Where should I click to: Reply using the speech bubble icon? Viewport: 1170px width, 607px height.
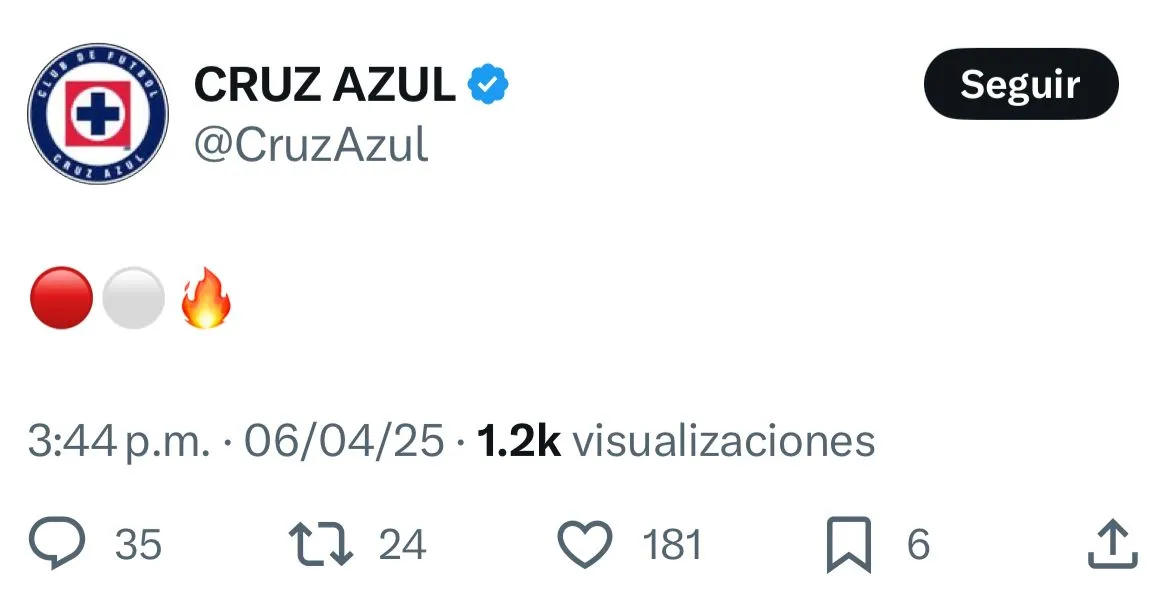pyautogui.click(x=59, y=545)
